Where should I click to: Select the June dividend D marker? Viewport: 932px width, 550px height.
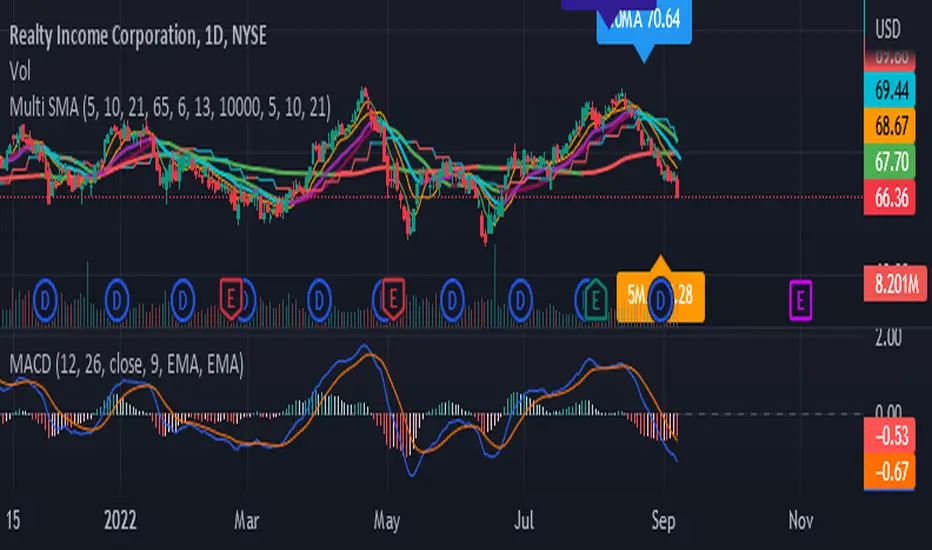(x=452, y=300)
